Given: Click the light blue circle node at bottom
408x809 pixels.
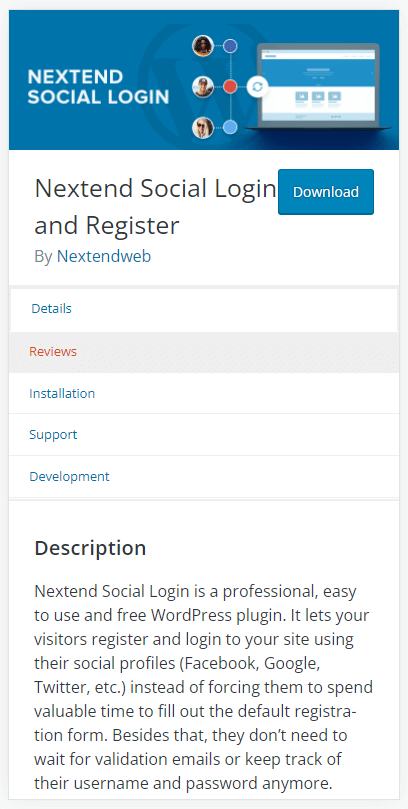Looking at the screenshot, I should pos(230,127).
